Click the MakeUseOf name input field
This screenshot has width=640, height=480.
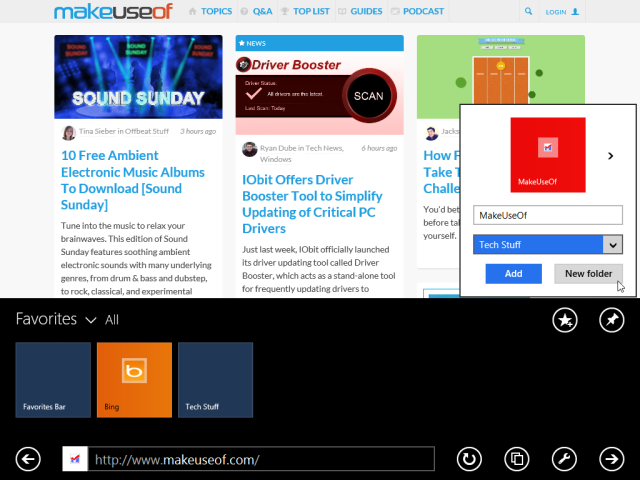(548, 215)
